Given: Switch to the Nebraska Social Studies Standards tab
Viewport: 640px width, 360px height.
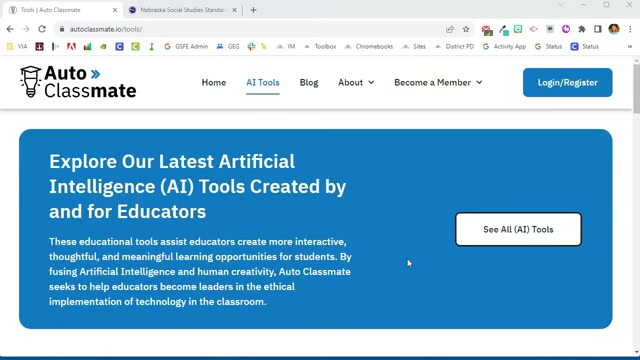Looking at the screenshot, I should (182, 10).
